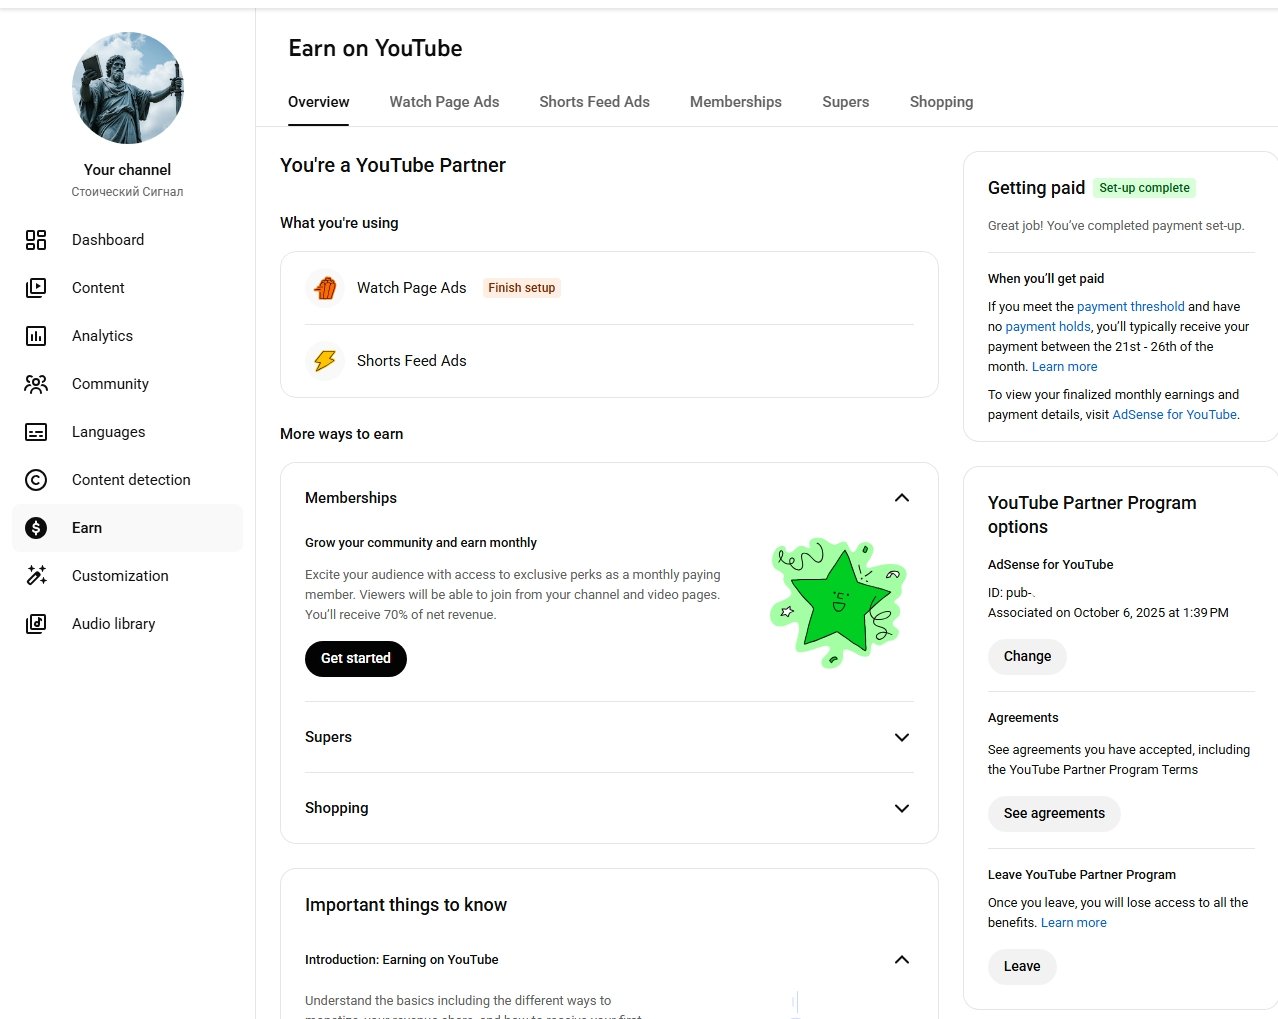The width and height of the screenshot is (1278, 1019).
Task: Click the Languages subtitles icon
Action: coord(36,432)
